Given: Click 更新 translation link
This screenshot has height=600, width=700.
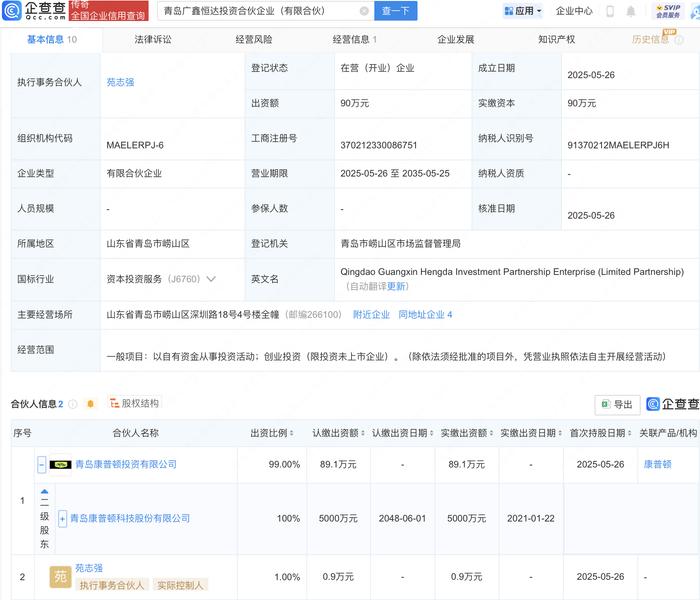Looking at the screenshot, I should (396, 286).
